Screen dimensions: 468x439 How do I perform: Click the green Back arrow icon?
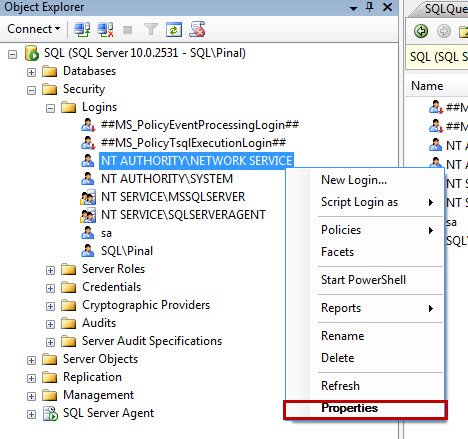(x=421, y=31)
